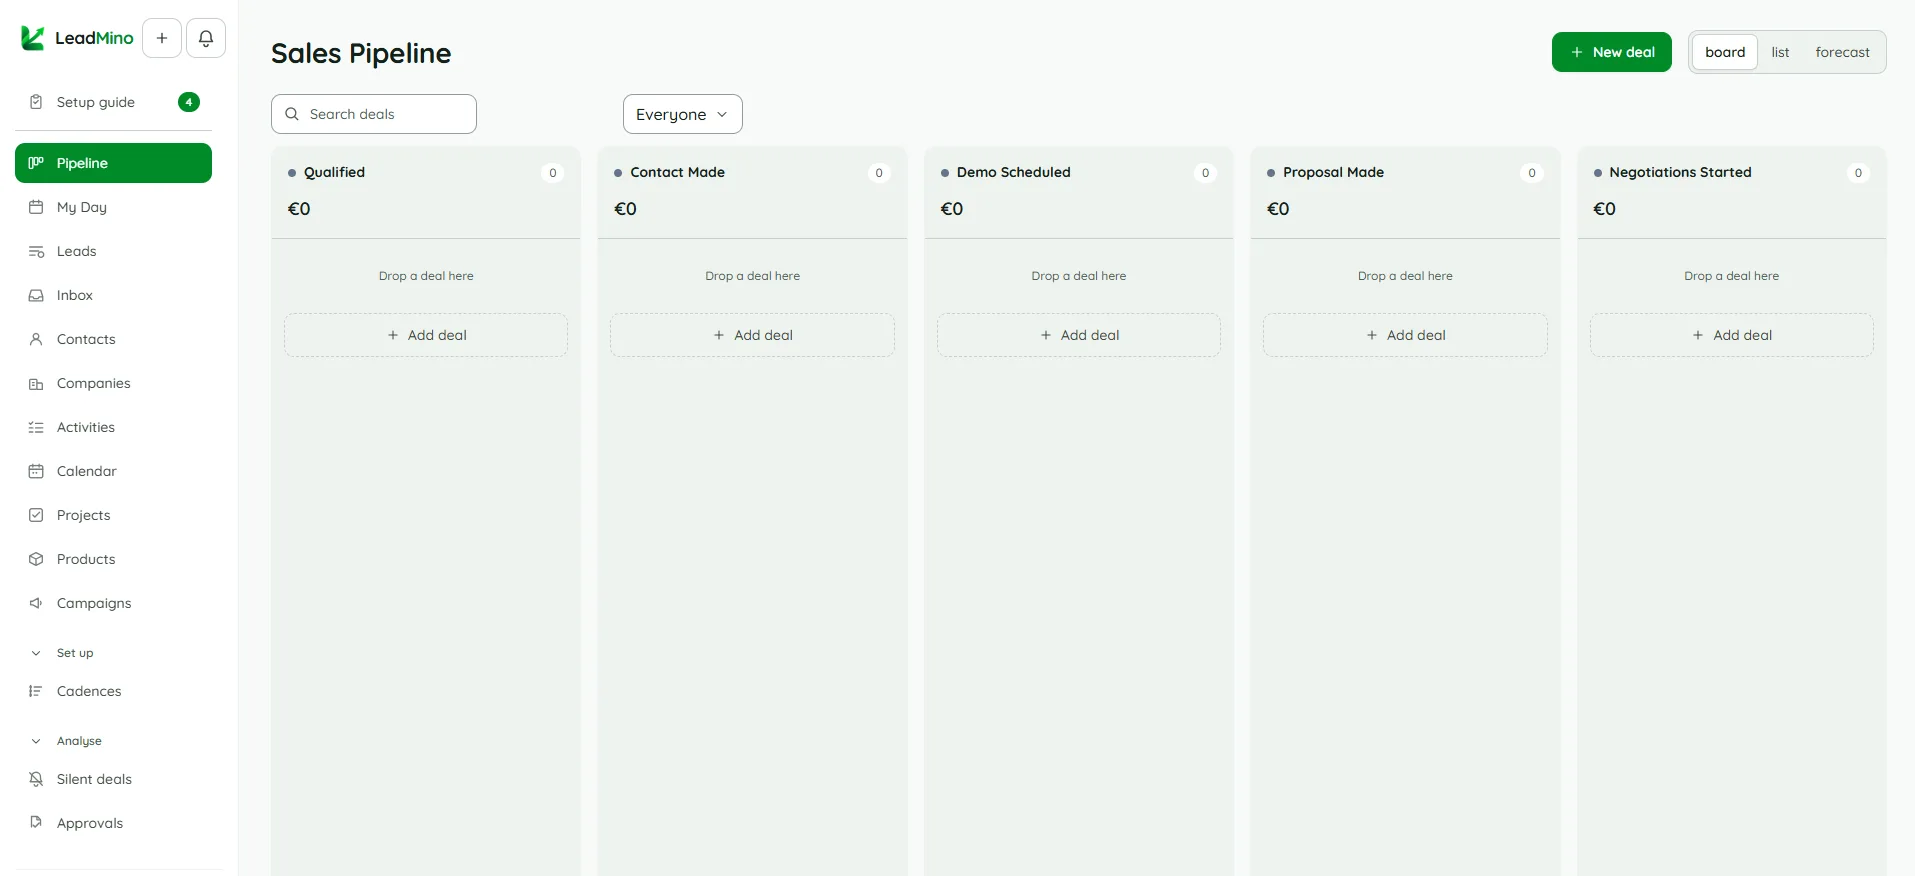Click the Inbox tray icon

(36, 295)
